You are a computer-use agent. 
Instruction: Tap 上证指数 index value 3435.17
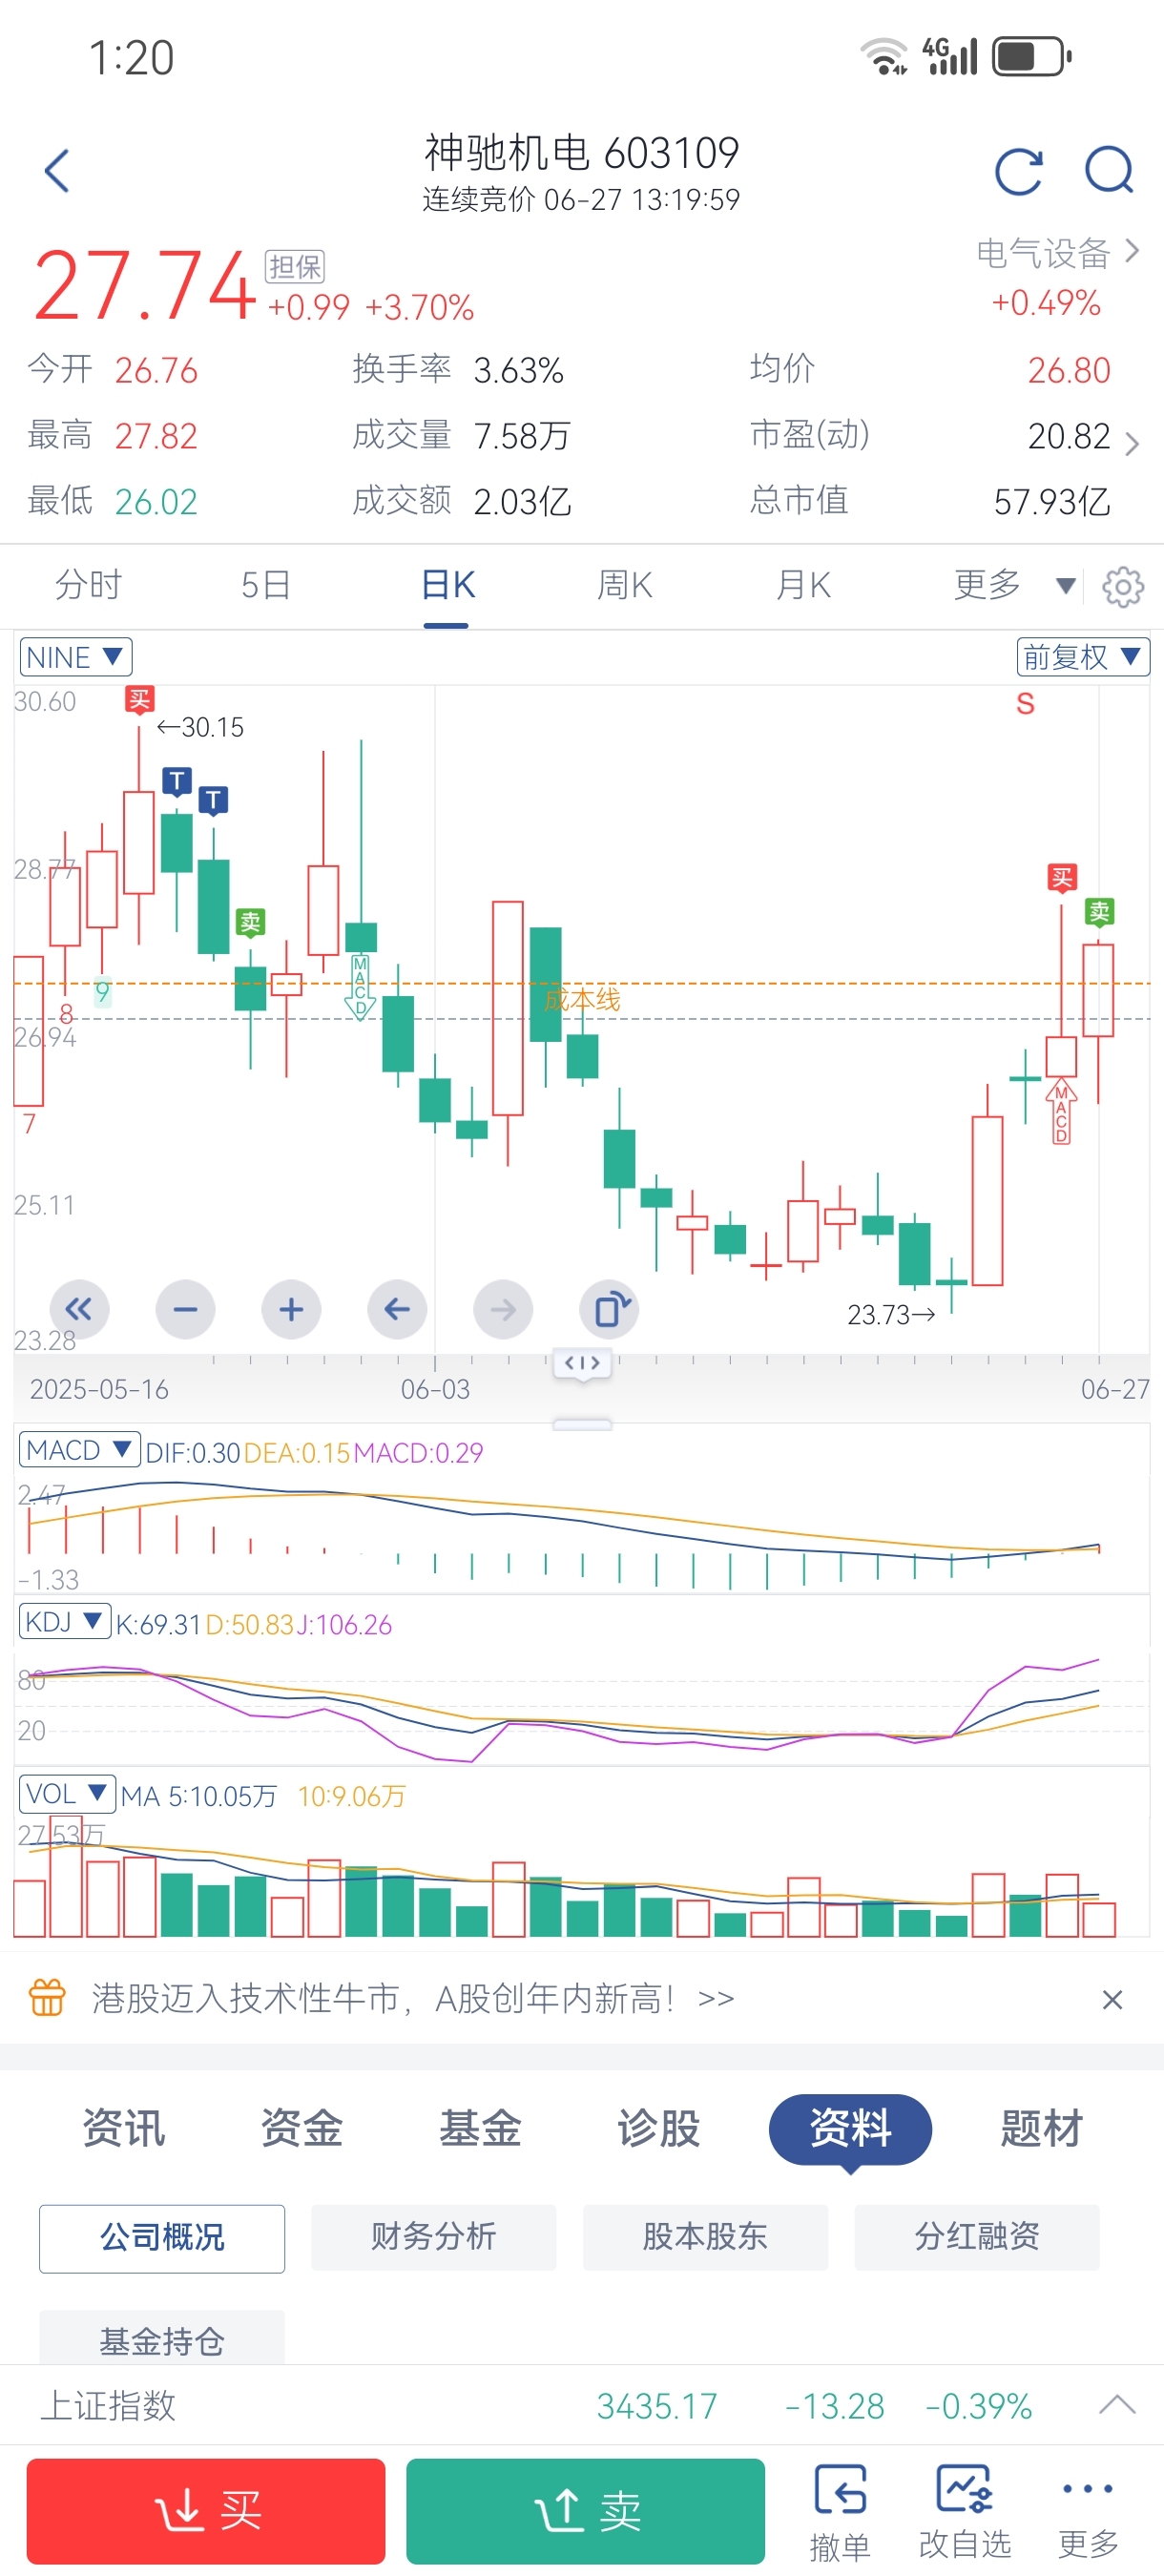pyautogui.click(x=657, y=2405)
